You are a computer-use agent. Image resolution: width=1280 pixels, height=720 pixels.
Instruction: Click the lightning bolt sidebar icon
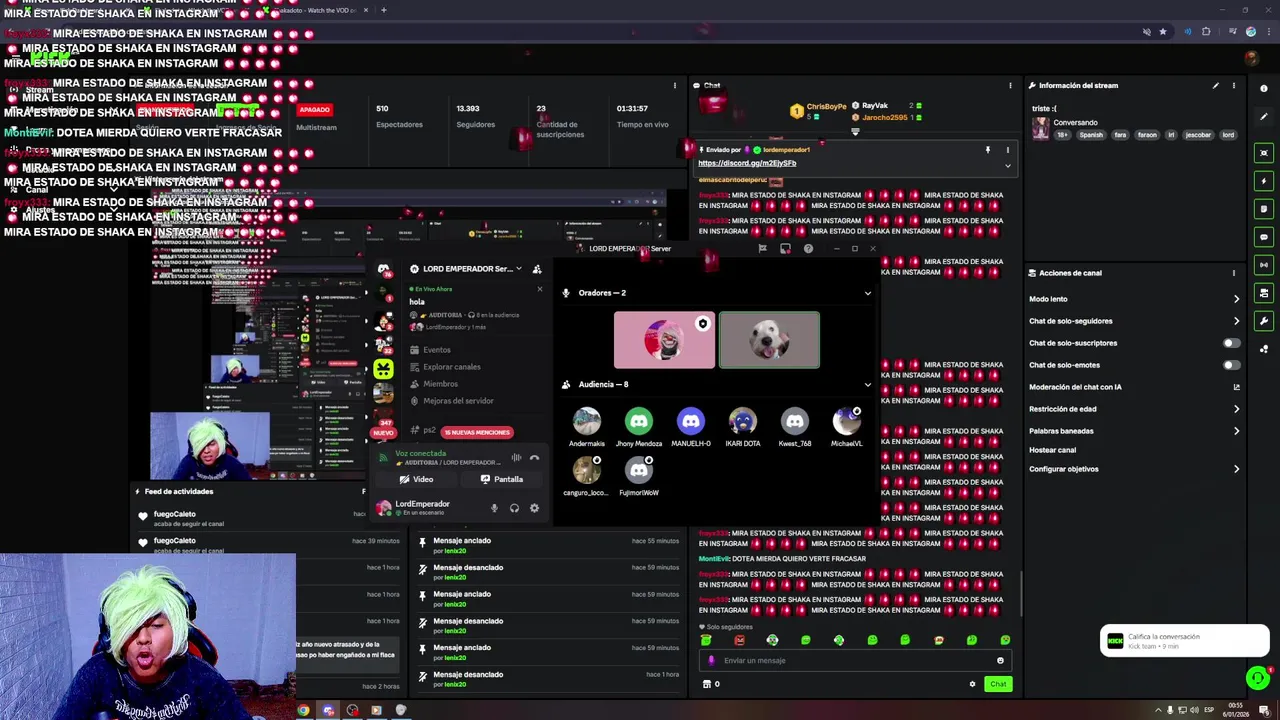(1264, 181)
